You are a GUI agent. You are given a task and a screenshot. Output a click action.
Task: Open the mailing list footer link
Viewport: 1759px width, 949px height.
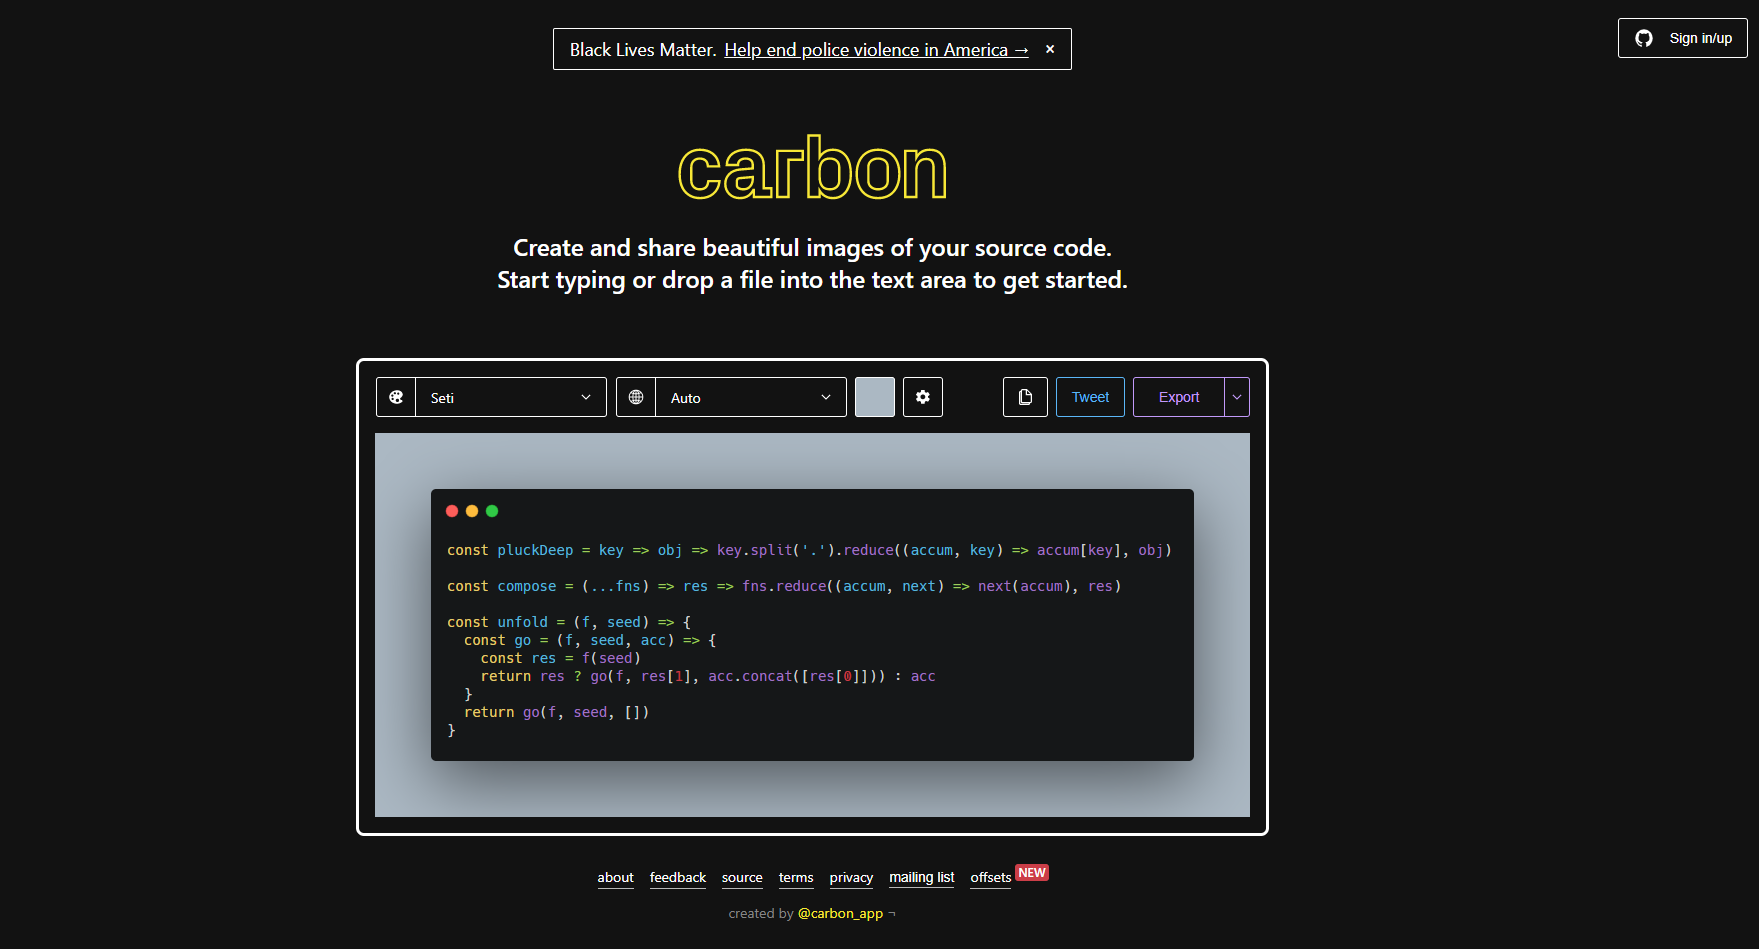922,878
